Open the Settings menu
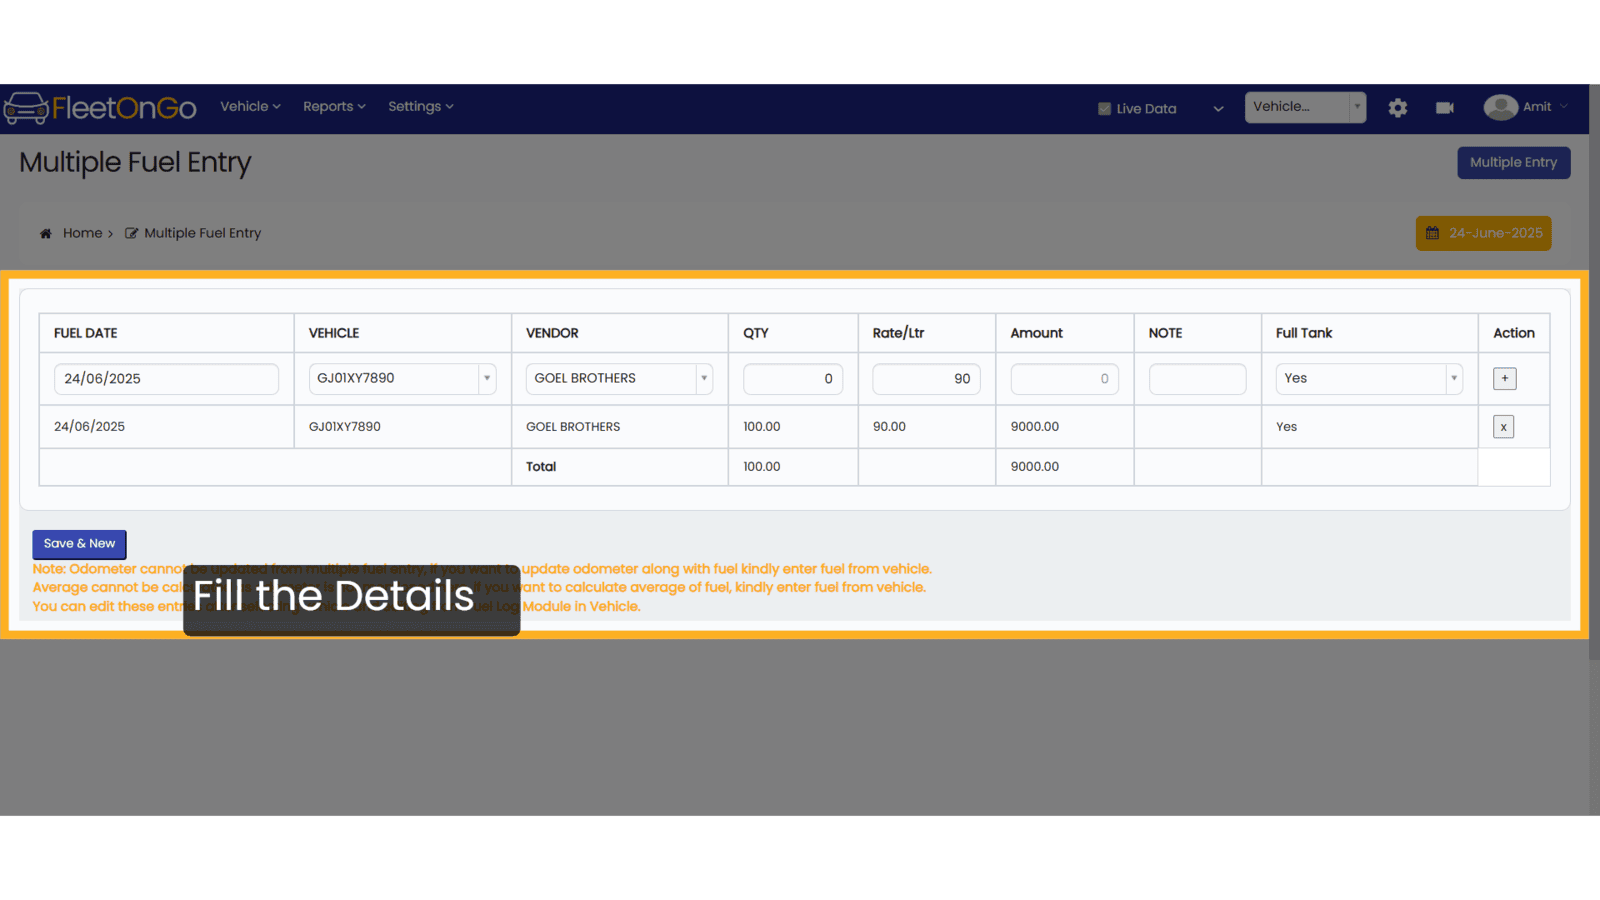The height and width of the screenshot is (900, 1600). tap(420, 106)
